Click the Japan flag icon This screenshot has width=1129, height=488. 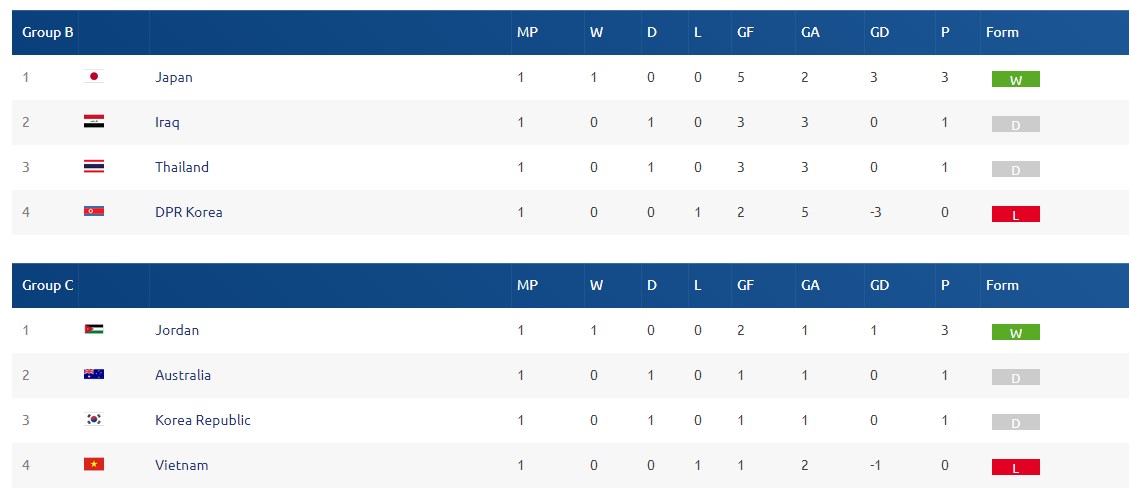pyautogui.click(x=94, y=77)
